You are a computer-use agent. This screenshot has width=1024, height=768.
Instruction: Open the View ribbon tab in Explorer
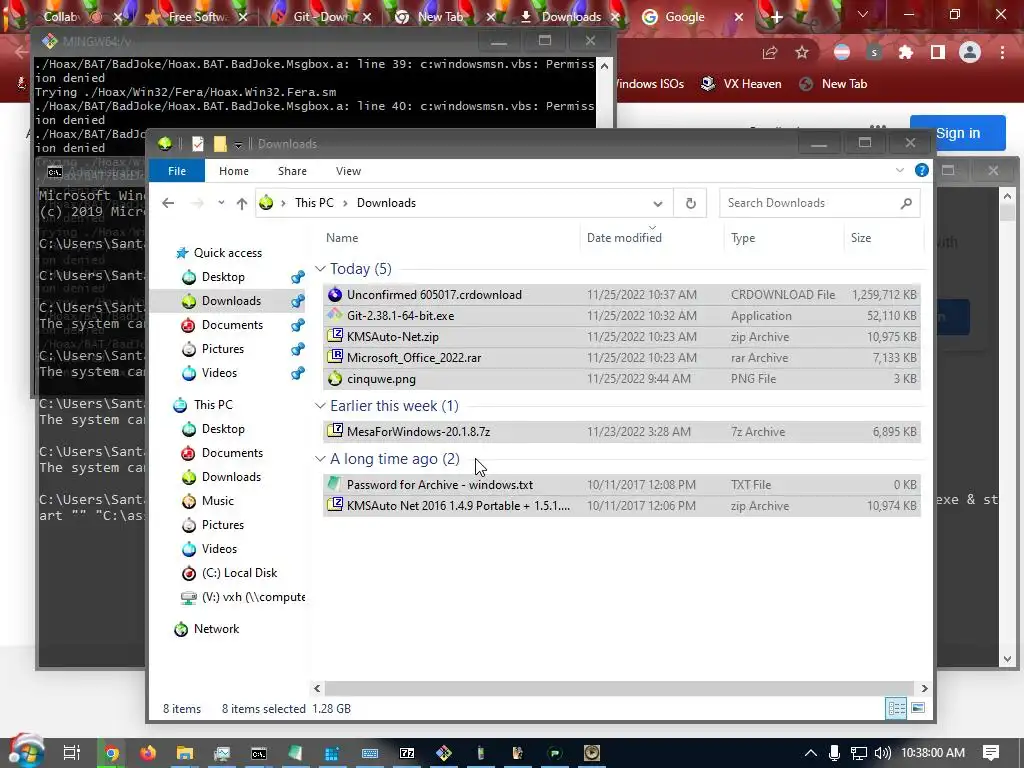pyautogui.click(x=348, y=171)
